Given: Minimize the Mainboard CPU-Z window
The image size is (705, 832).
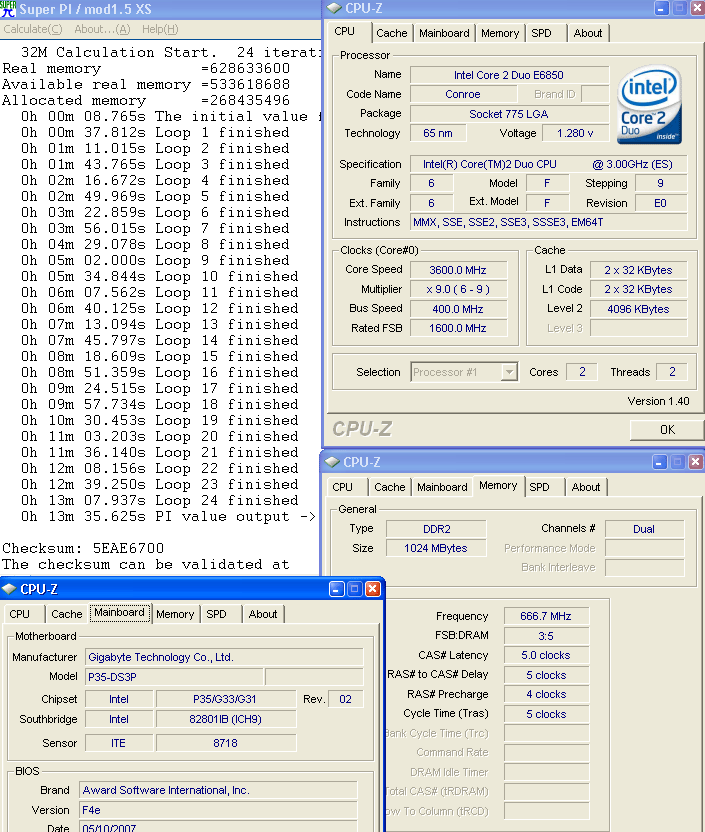Looking at the screenshot, I should (337, 588).
